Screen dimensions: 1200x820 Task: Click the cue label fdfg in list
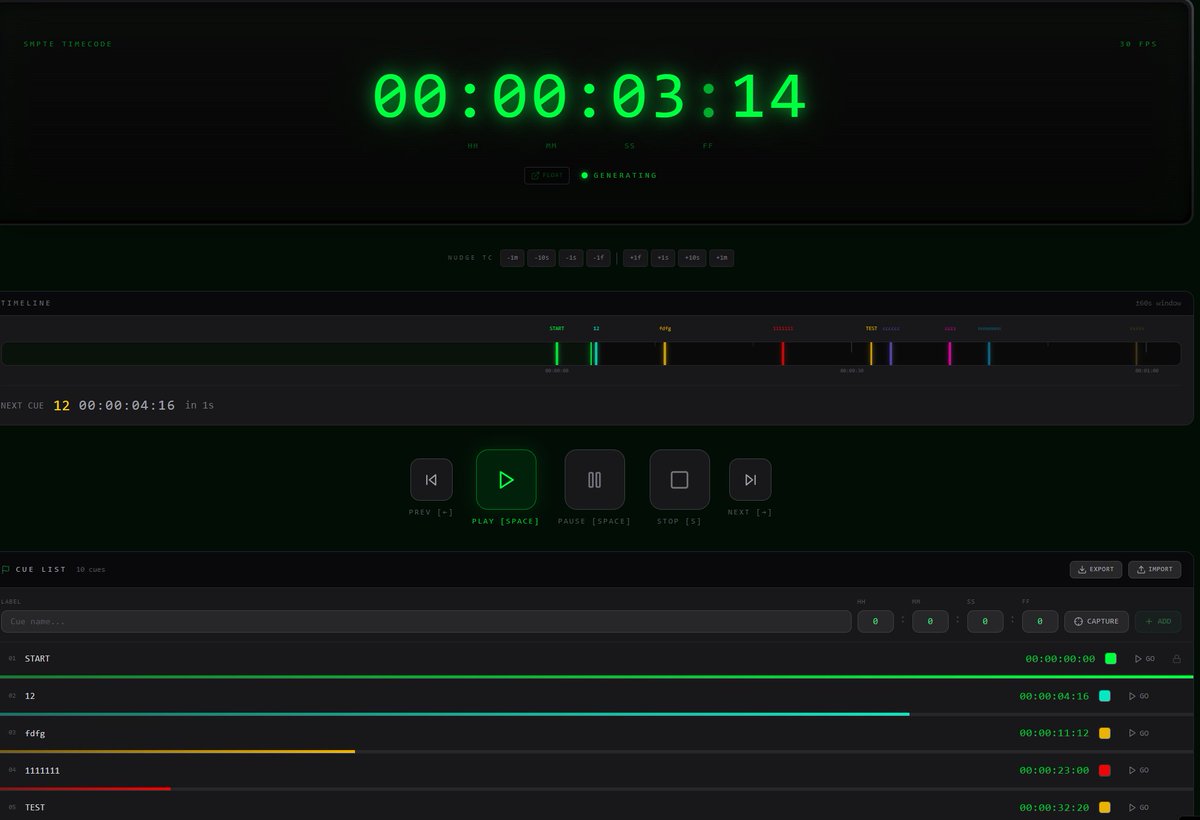tap(35, 733)
